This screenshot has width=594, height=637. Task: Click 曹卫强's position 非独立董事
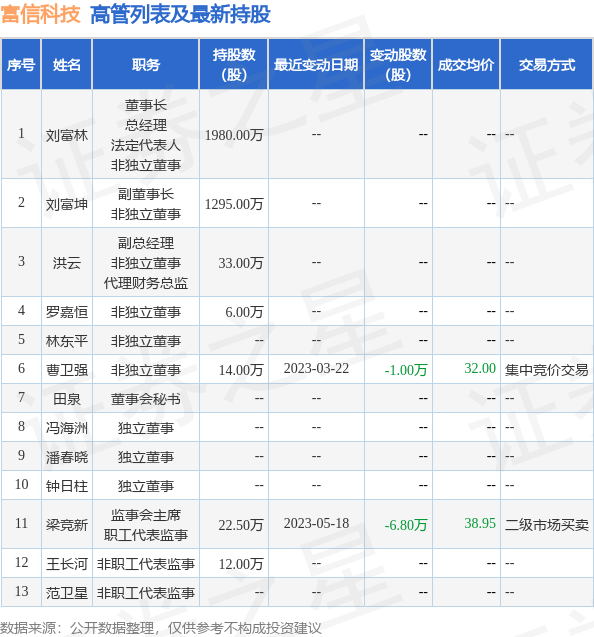146,370
